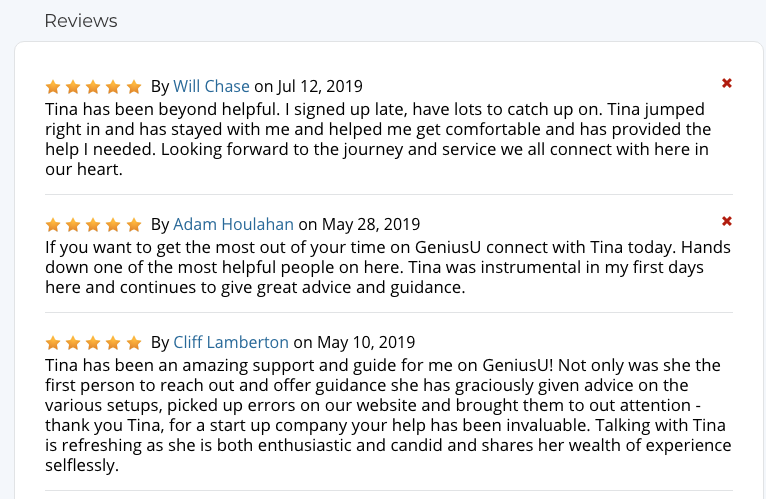This screenshot has height=499, width=766.
Task: Remove Adam Houlahan's review using red X
Action: [x=727, y=221]
